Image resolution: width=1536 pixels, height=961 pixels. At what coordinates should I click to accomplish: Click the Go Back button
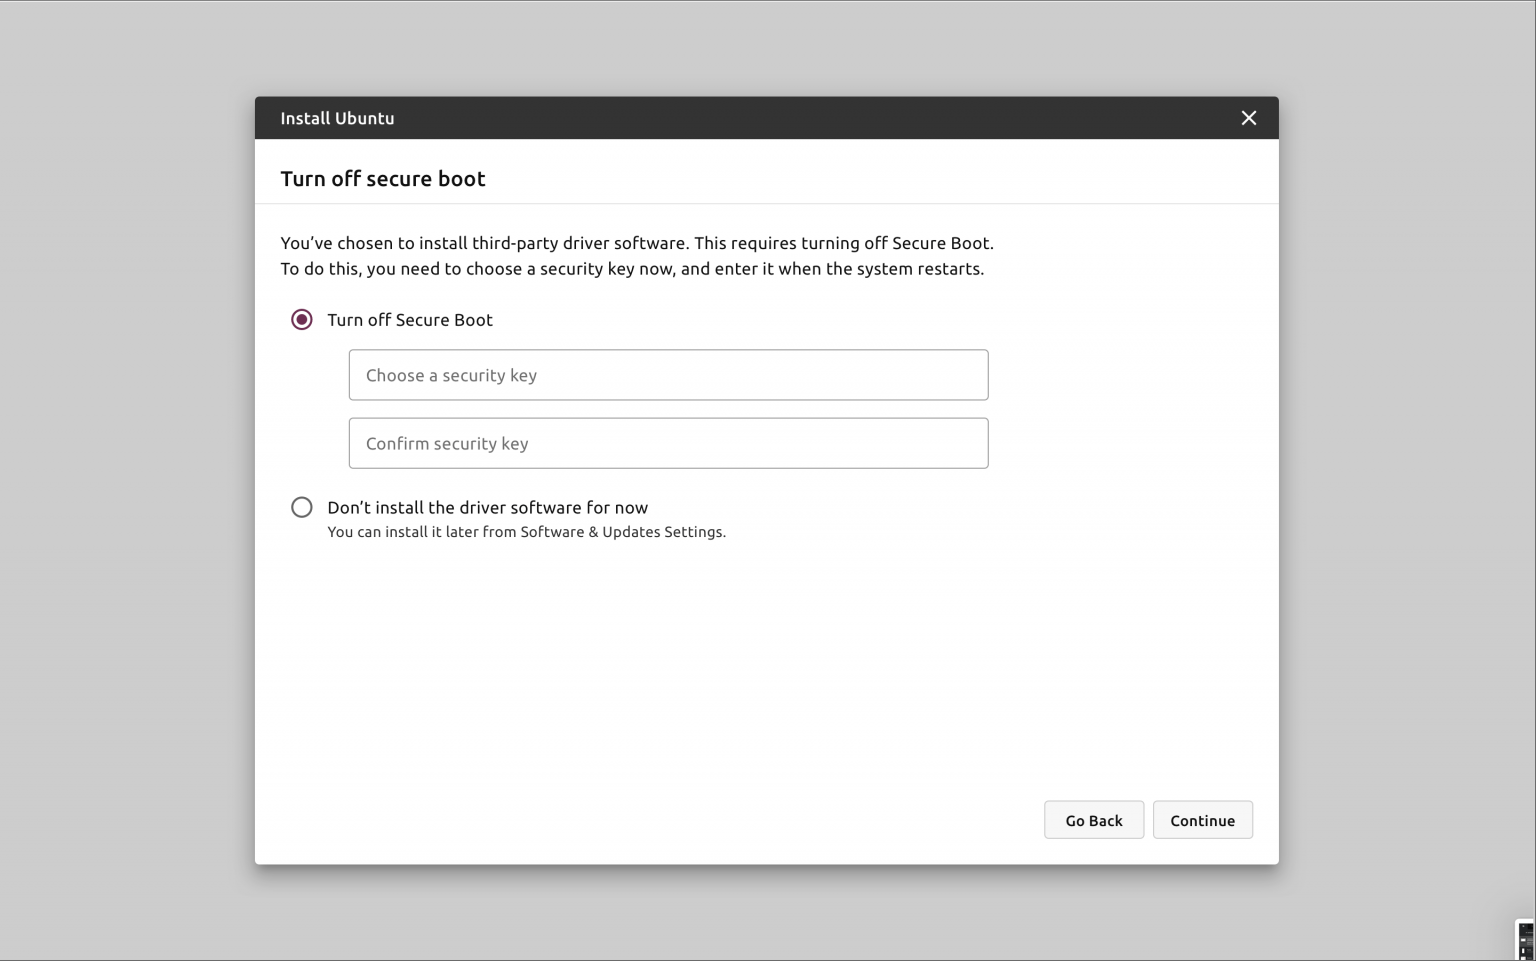[1094, 820]
